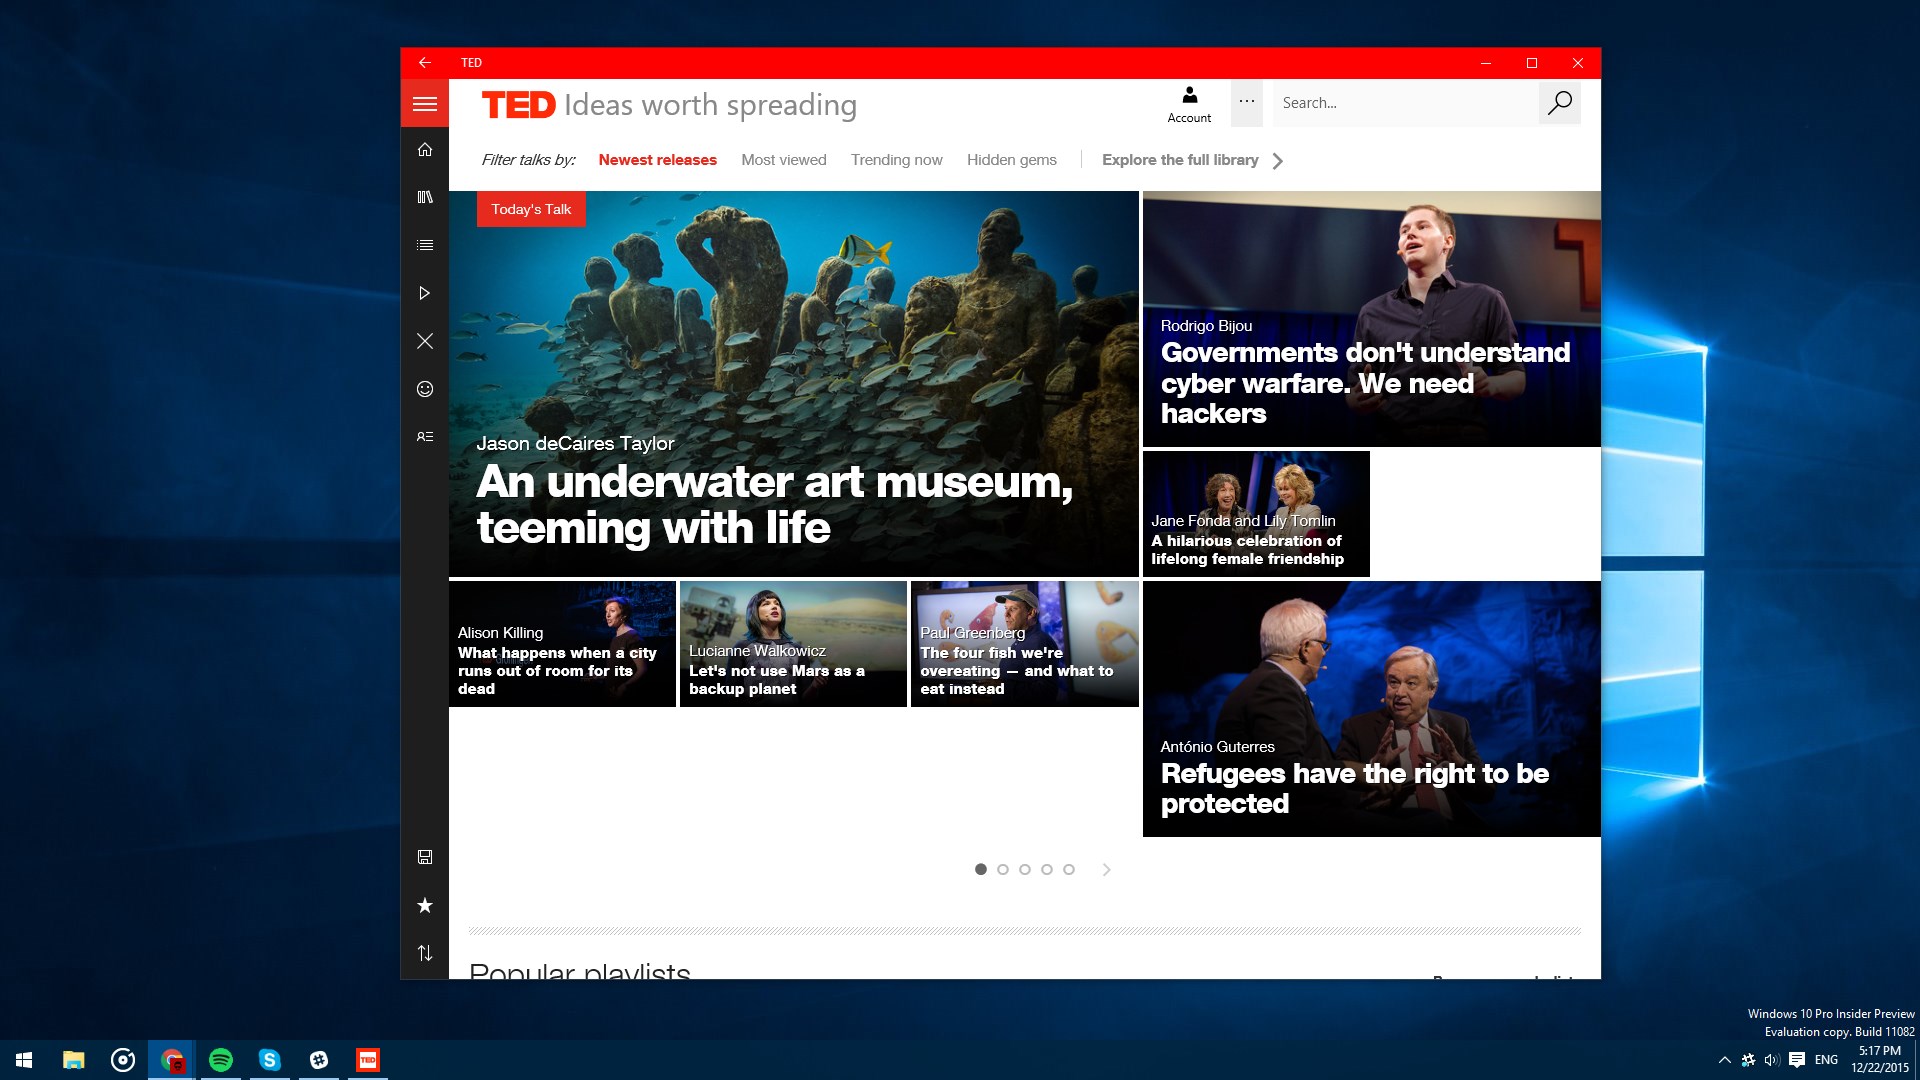Select the third carousel page dot

[x=1025, y=870]
